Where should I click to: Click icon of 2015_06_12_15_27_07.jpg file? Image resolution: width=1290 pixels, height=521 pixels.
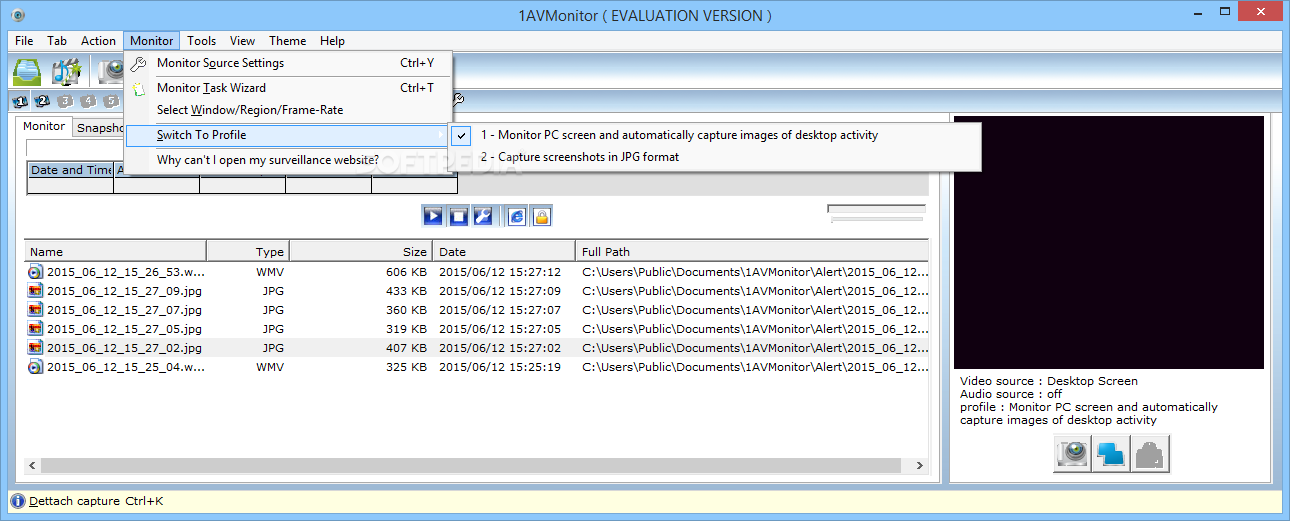[36, 310]
